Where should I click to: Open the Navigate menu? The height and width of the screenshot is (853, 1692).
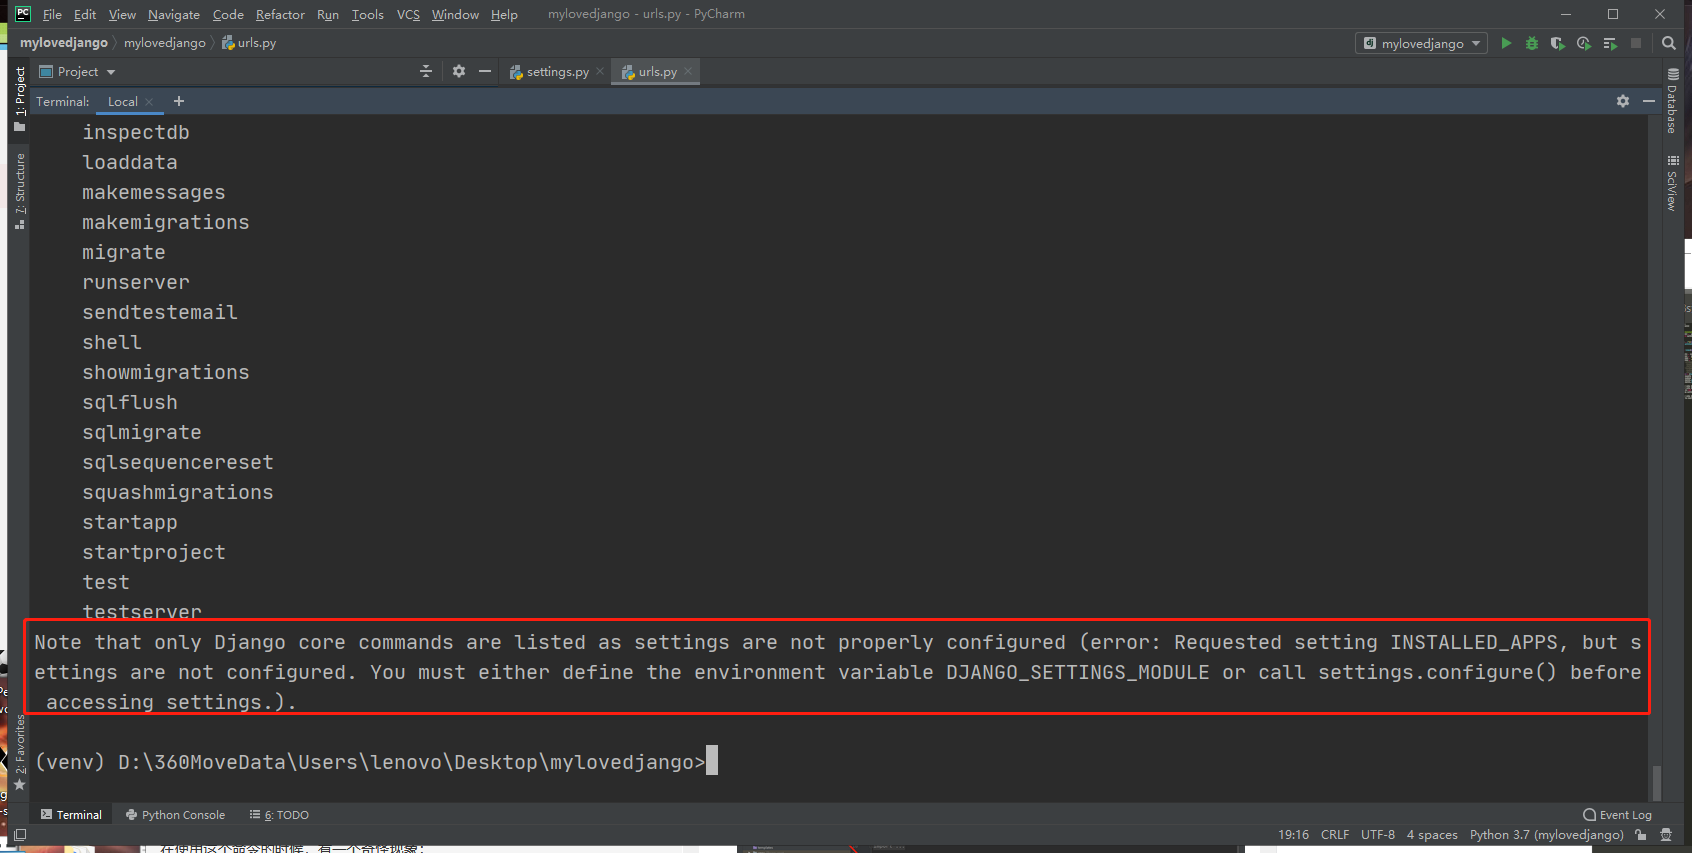174,14
